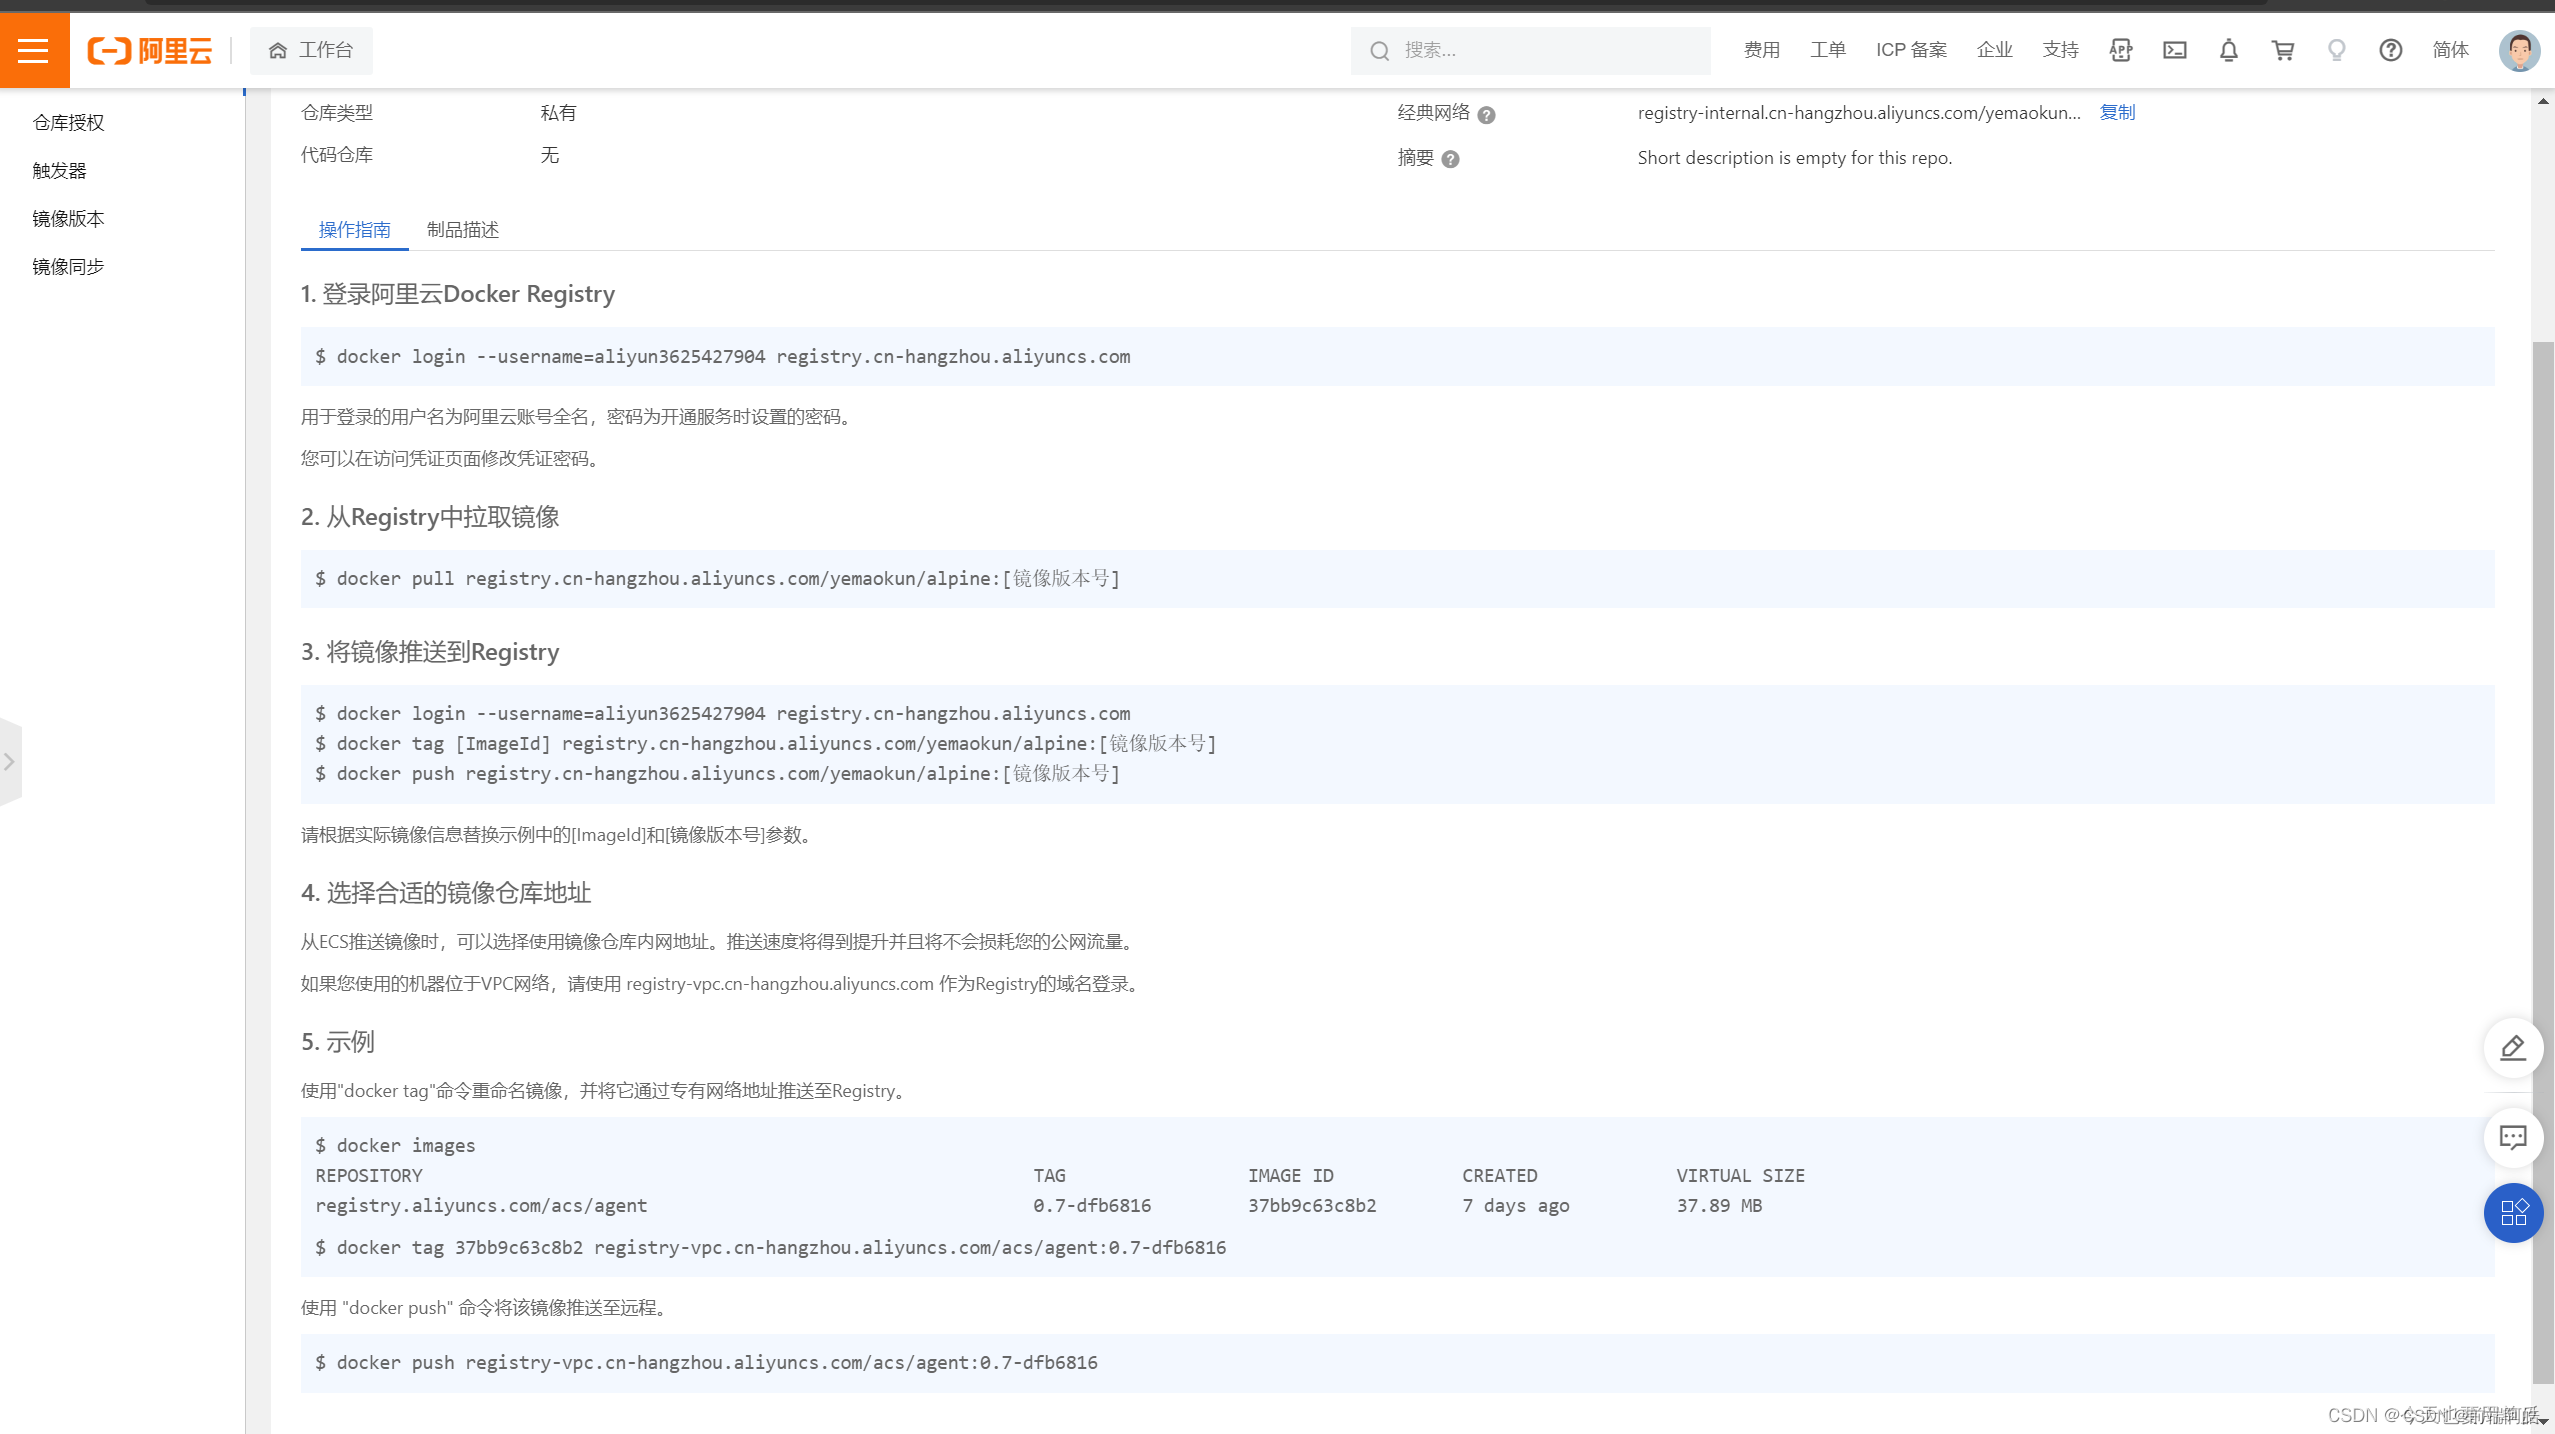
Task: Launch Cloud Shell terminal icon
Action: pos(2175,50)
